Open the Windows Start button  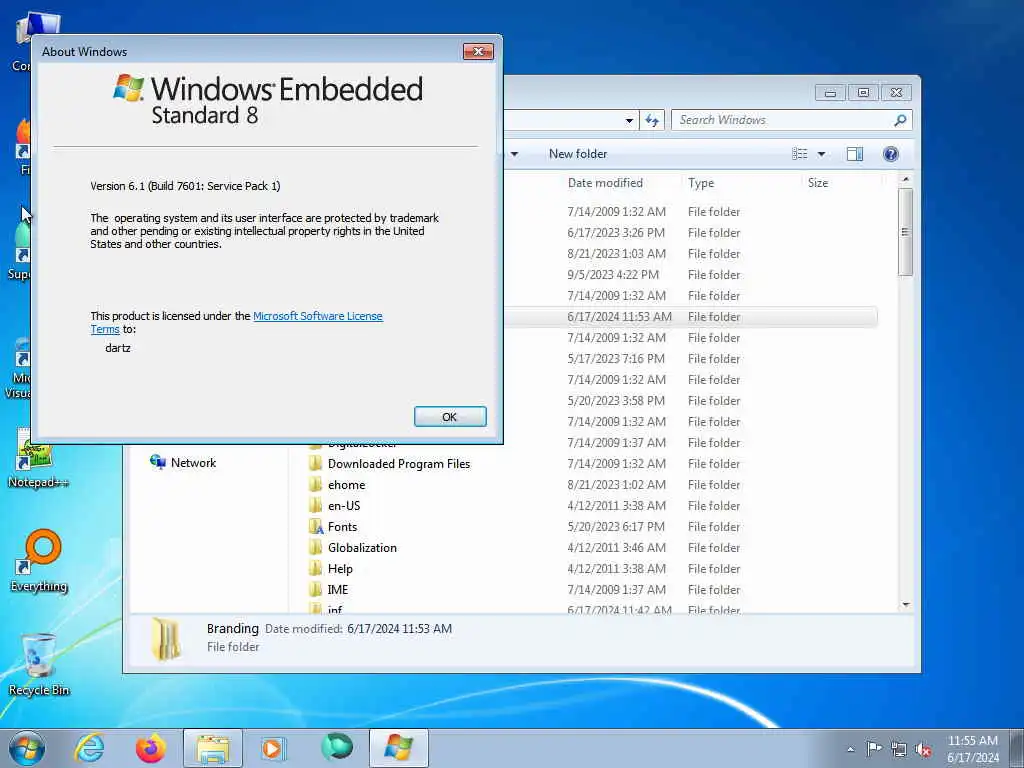point(27,748)
